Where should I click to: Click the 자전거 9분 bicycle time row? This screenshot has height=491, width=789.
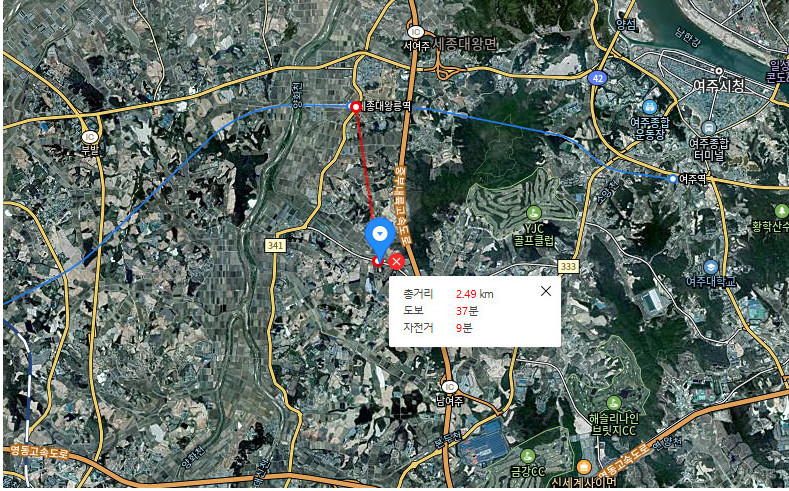pyautogui.click(x=438, y=328)
